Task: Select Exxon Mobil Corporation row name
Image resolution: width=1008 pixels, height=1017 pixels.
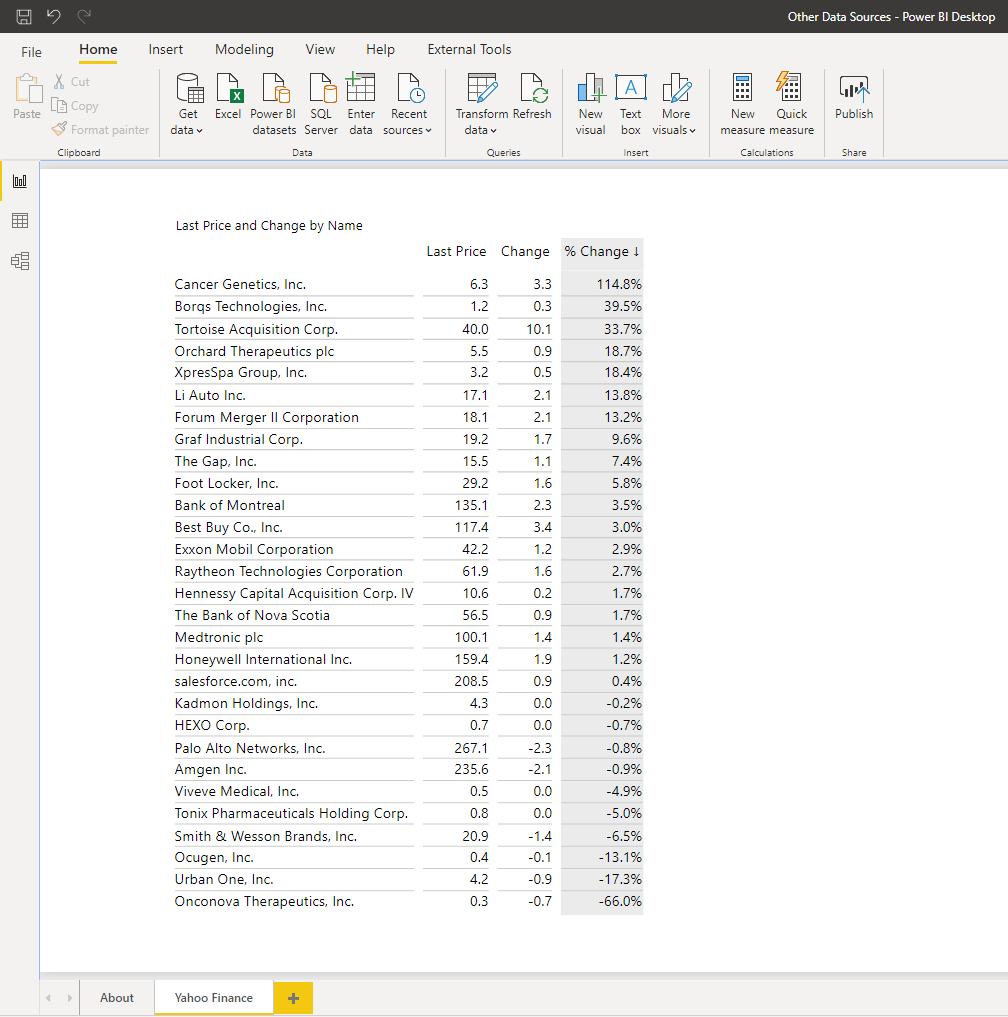Action: click(254, 549)
